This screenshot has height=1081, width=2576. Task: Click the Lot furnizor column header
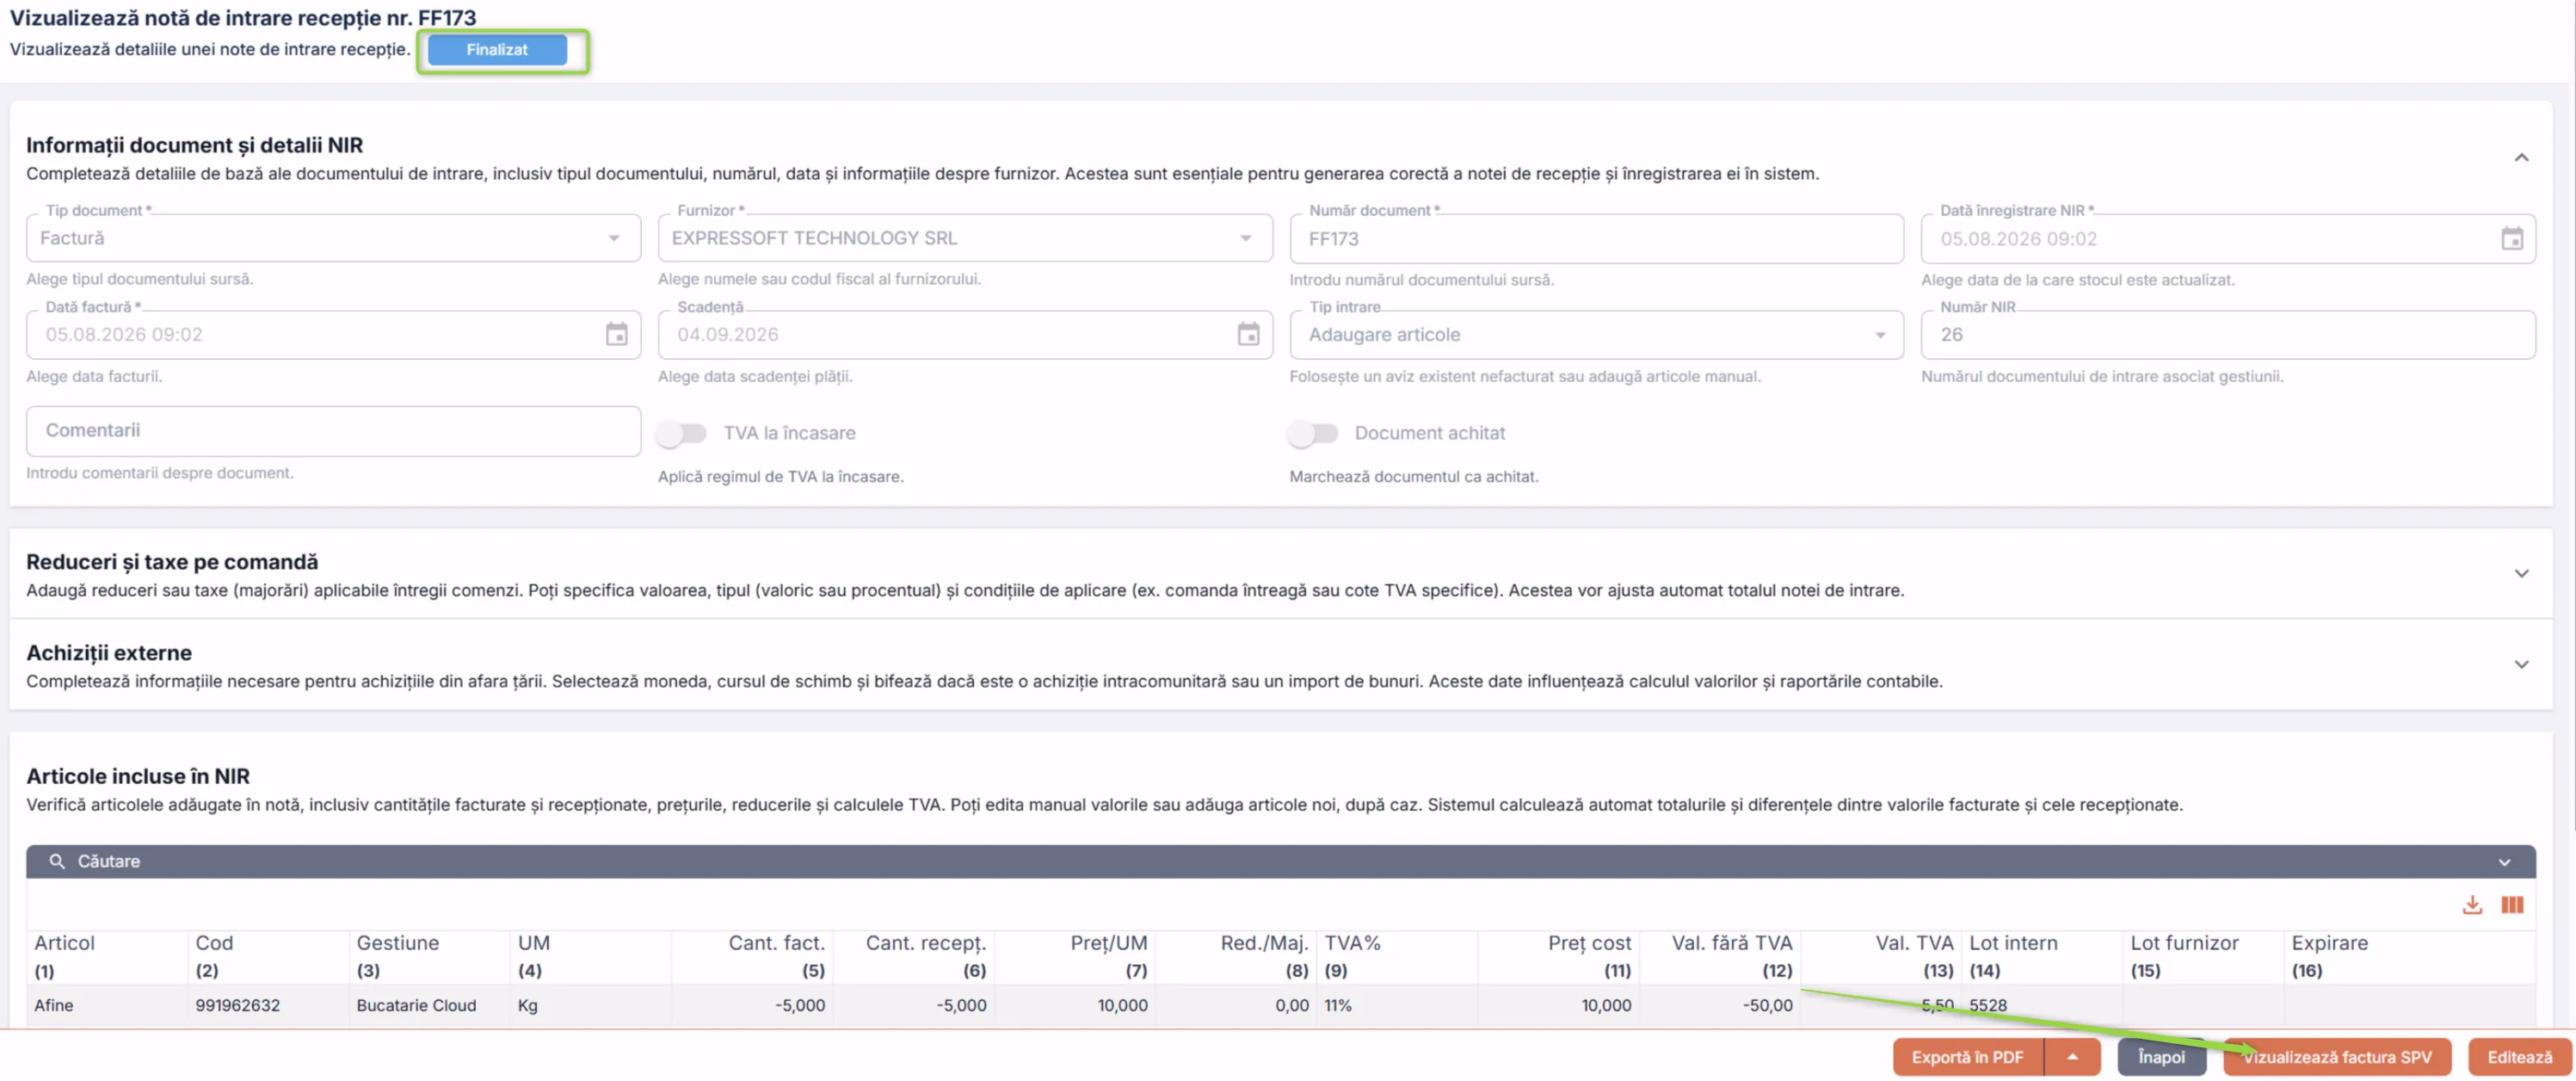[2203, 956]
